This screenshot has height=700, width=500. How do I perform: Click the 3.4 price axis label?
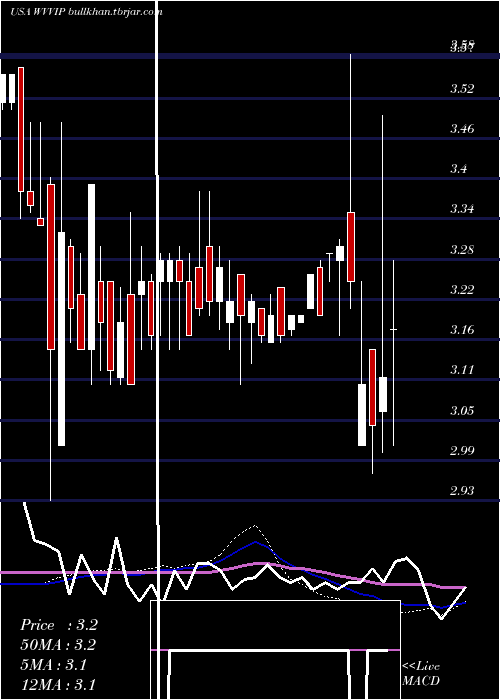[x=459, y=169]
